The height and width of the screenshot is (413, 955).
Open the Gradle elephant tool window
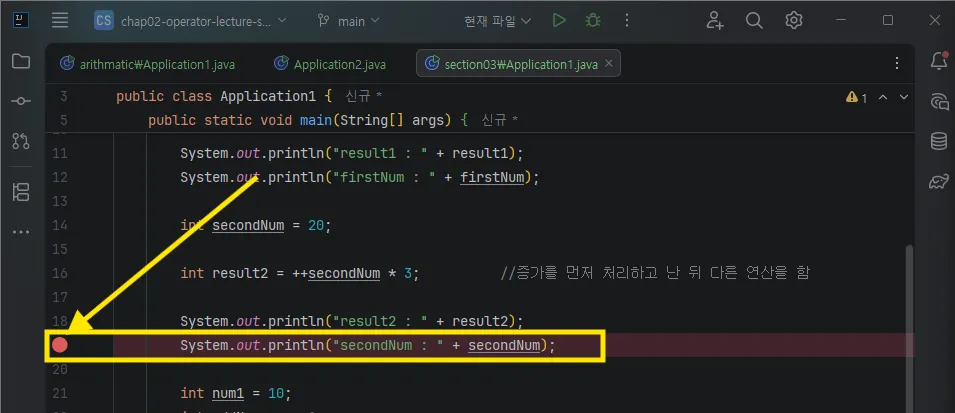point(939,182)
